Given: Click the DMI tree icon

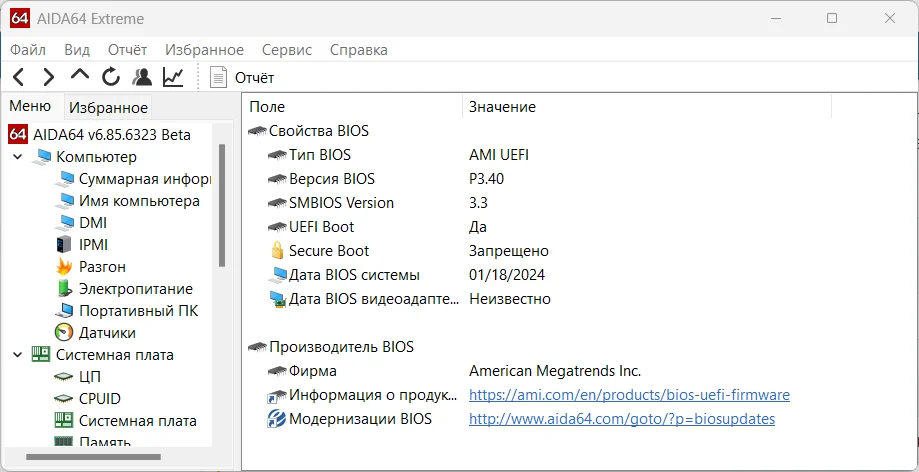Looking at the screenshot, I should (x=65, y=223).
